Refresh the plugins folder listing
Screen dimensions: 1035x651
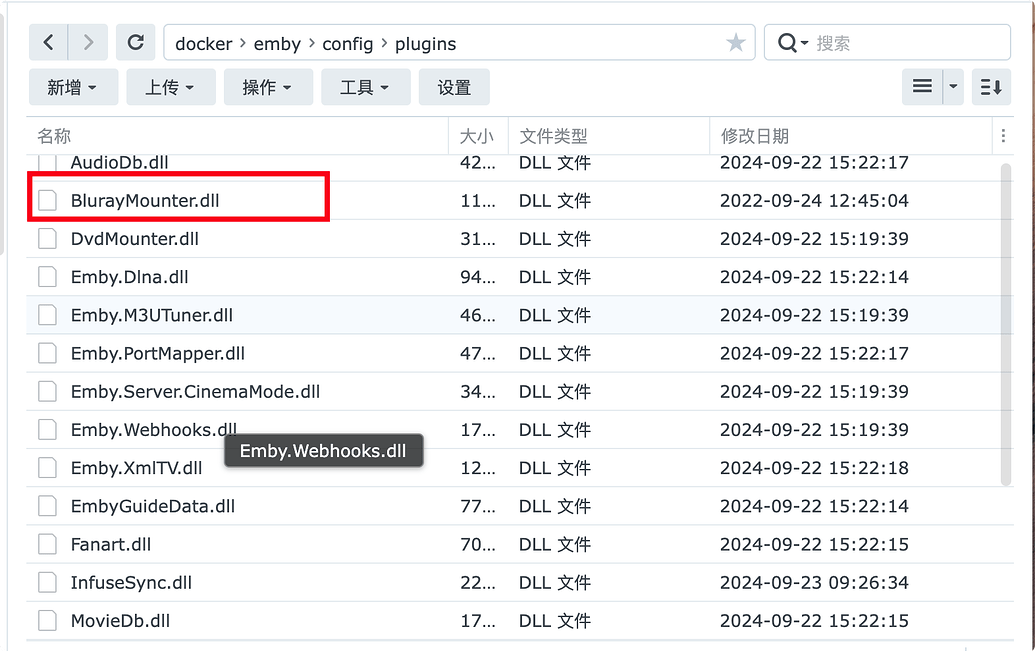[136, 43]
